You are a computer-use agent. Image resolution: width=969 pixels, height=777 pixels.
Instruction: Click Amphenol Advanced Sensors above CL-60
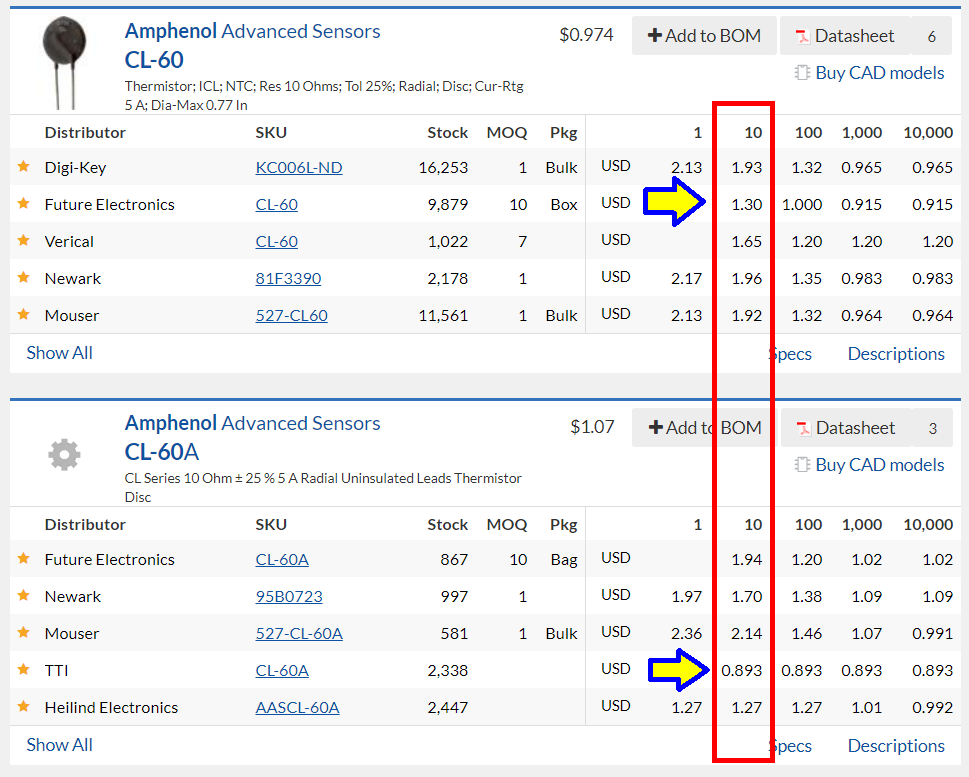(x=252, y=31)
